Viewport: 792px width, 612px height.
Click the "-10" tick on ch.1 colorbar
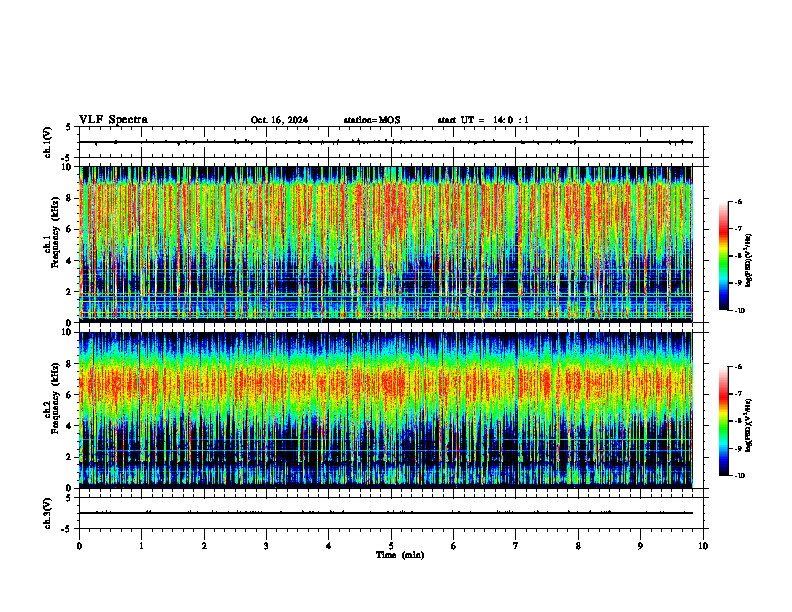[x=740, y=311]
